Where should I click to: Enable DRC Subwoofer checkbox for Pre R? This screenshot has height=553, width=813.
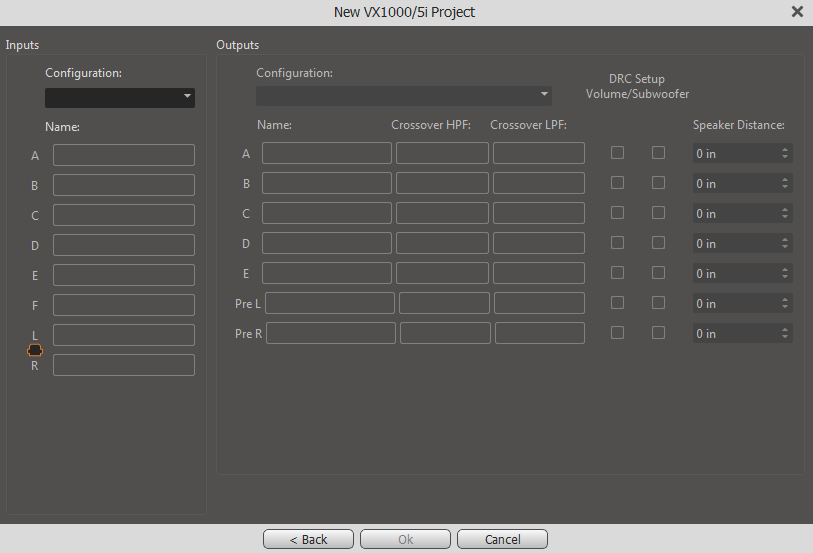coord(658,333)
